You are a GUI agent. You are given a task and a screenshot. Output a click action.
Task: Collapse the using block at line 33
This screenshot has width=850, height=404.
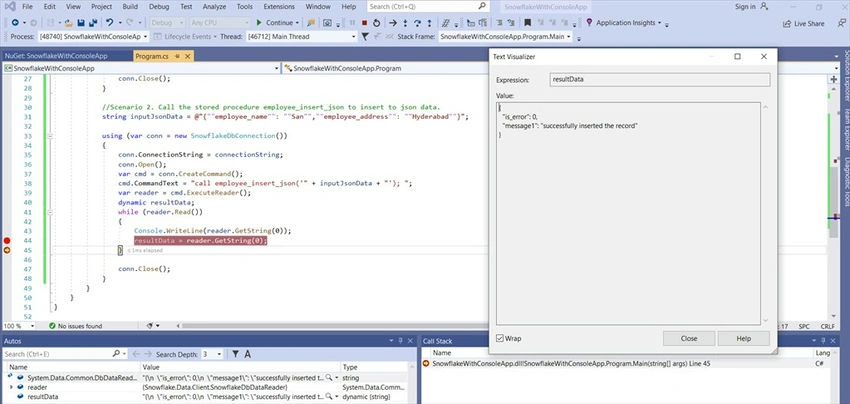50,136
